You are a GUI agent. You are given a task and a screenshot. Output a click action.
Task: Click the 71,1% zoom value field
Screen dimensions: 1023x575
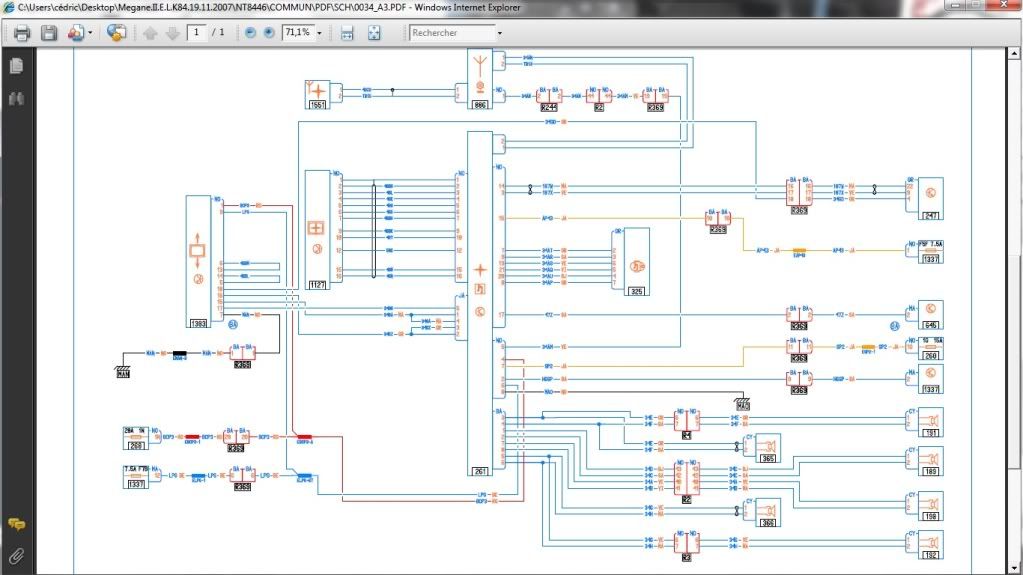coord(296,33)
